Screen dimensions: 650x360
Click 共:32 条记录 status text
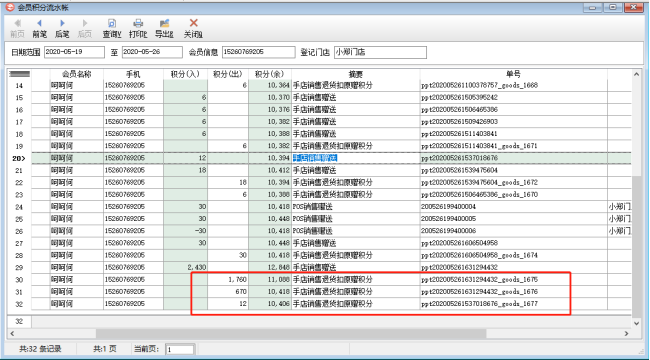pos(40,349)
